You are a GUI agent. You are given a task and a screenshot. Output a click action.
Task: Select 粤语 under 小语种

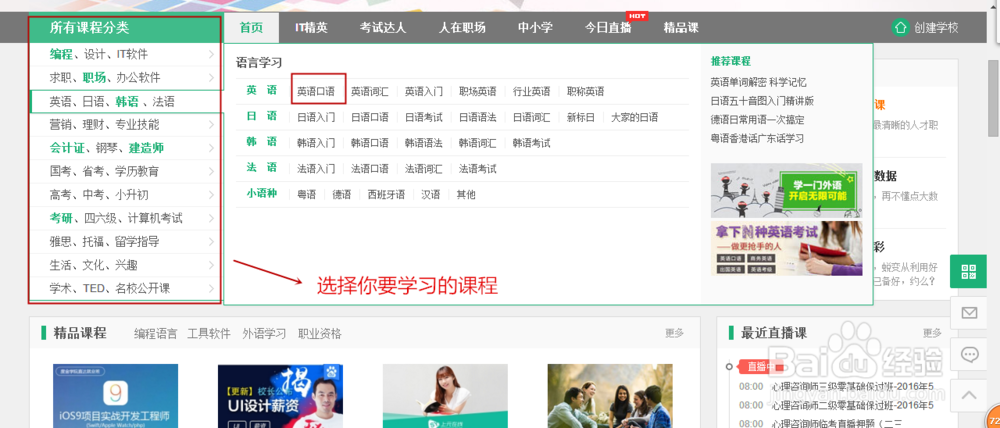pos(306,195)
